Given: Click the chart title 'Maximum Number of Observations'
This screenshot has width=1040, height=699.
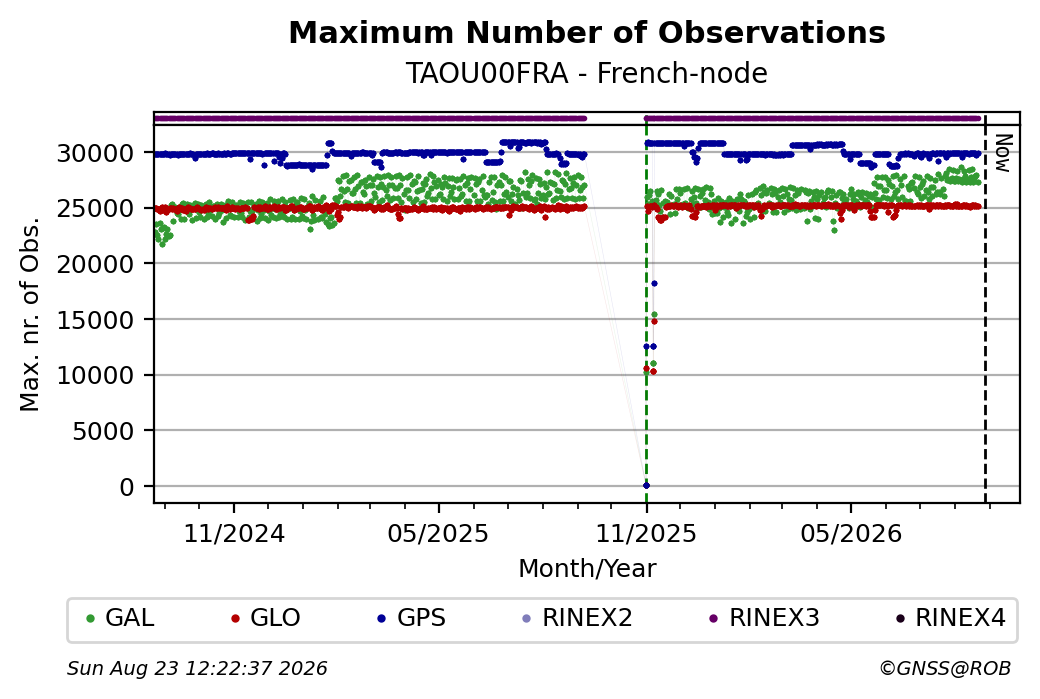Looking at the screenshot, I should coord(587,32).
